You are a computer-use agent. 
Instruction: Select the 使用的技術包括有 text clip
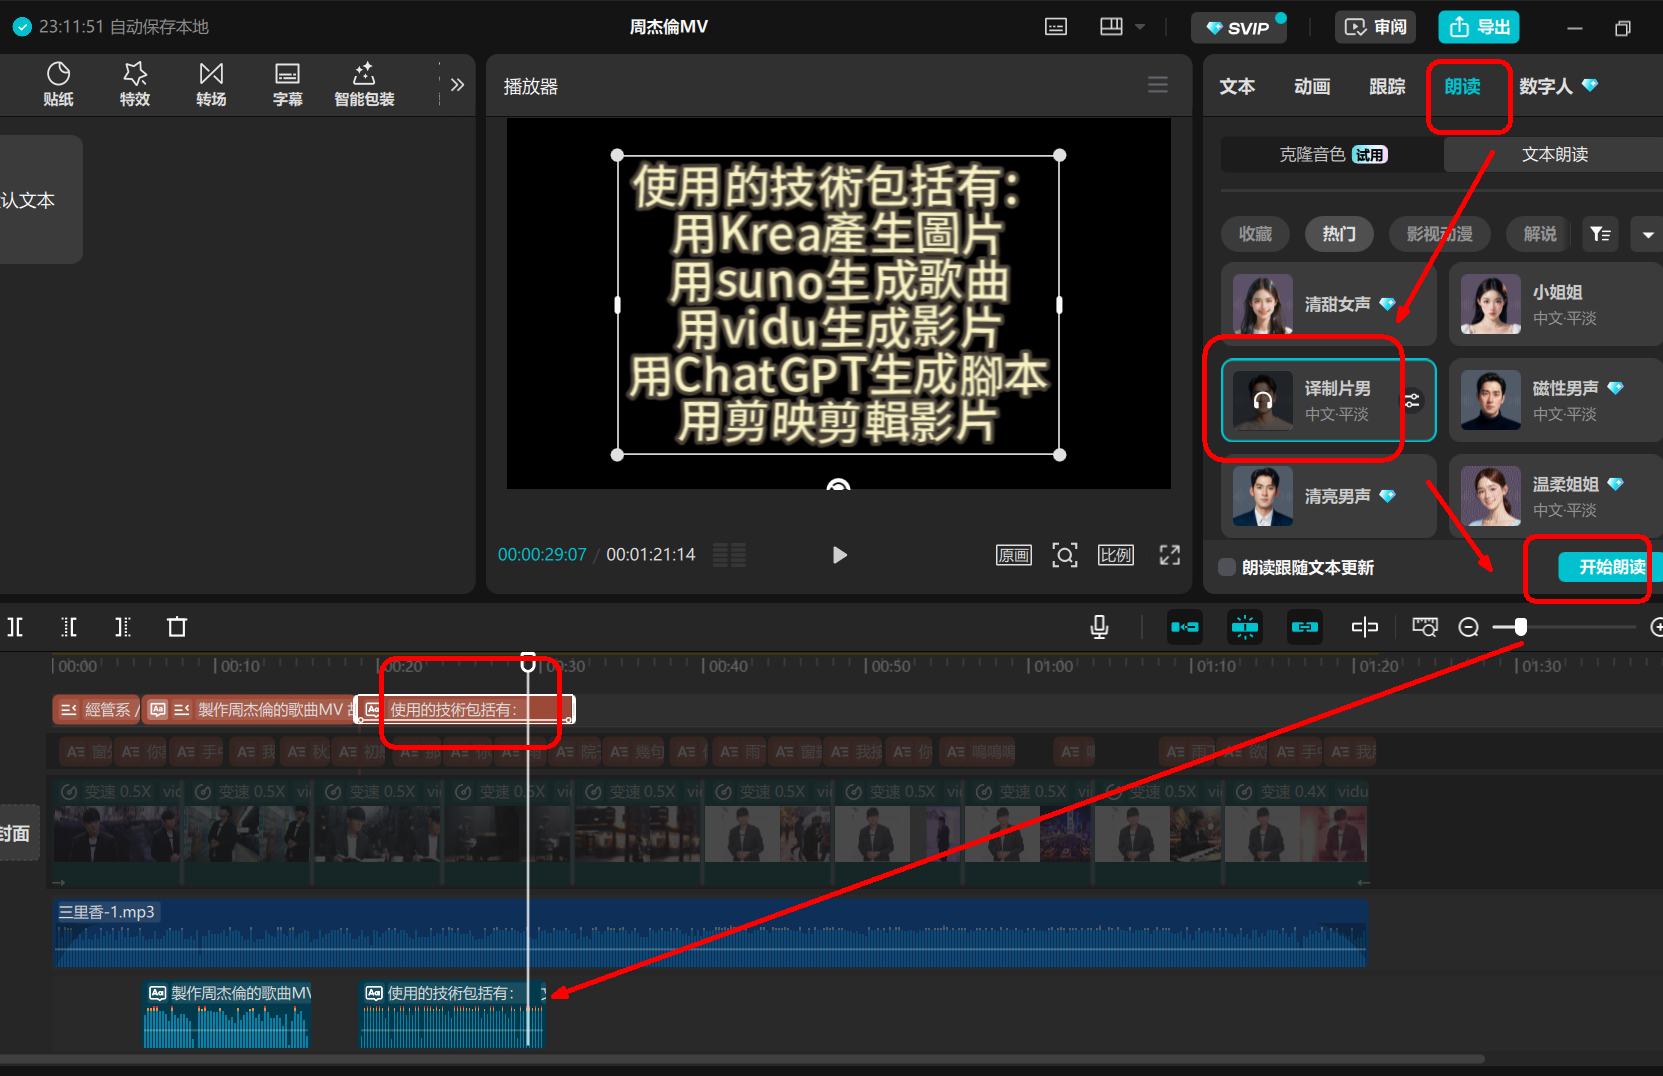(x=466, y=710)
